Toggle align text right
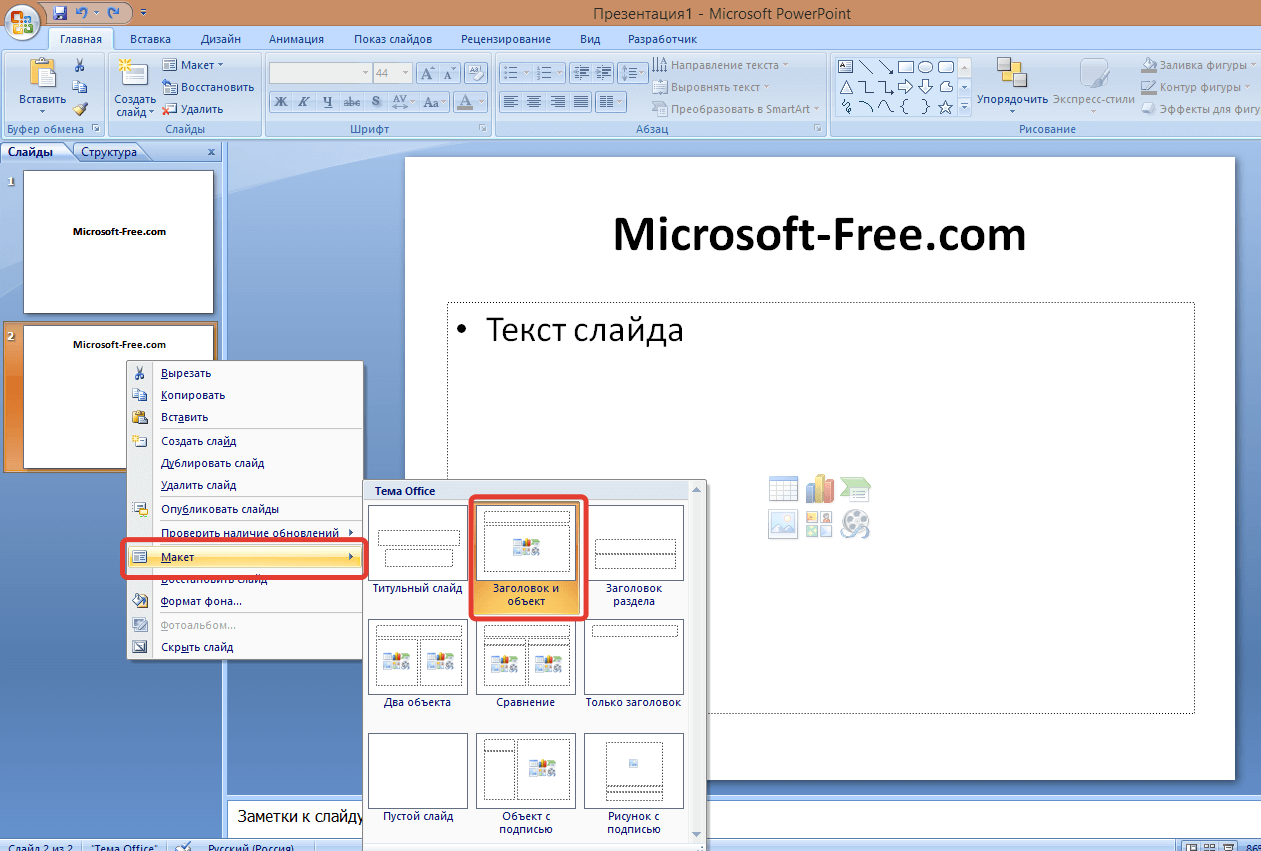Viewport: 1261px width, 851px height. [x=558, y=101]
